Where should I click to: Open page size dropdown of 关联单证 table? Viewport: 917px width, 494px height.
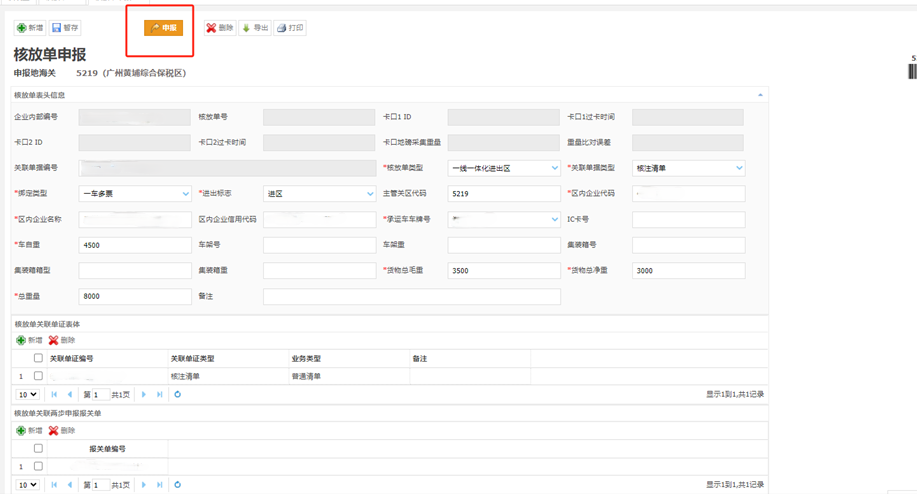pos(27,395)
